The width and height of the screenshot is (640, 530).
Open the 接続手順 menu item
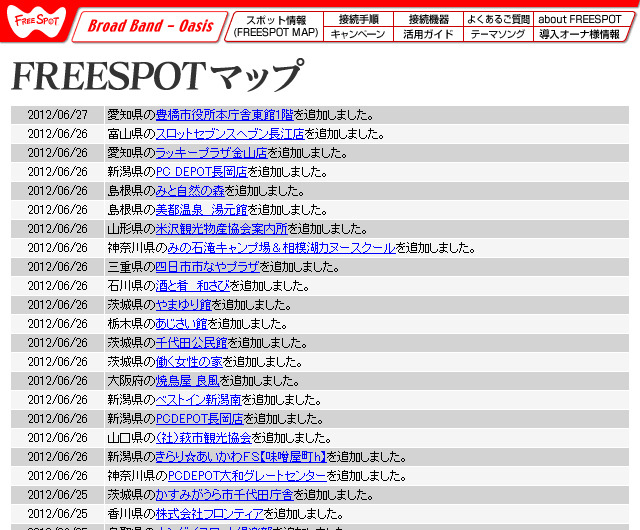tap(358, 19)
